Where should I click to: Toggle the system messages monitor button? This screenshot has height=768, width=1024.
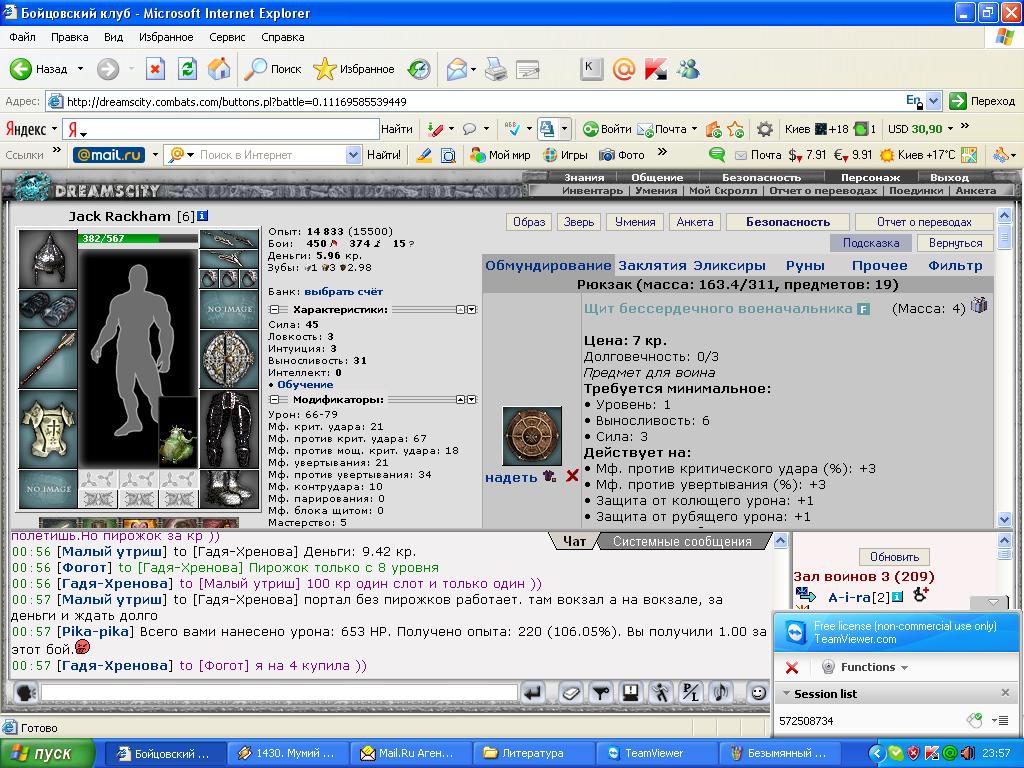pos(630,692)
